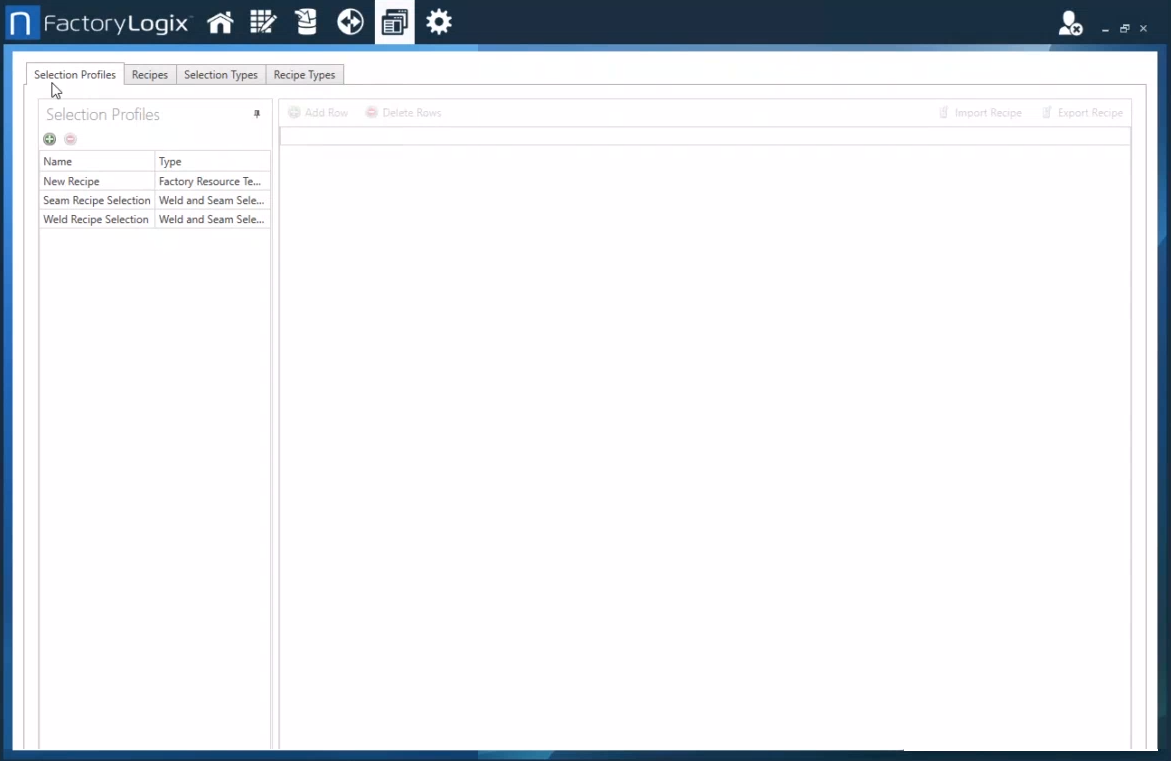The height and width of the screenshot is (761, 1171).
Task: Click the Import Recipe button
Action: (x=980, y=112)
